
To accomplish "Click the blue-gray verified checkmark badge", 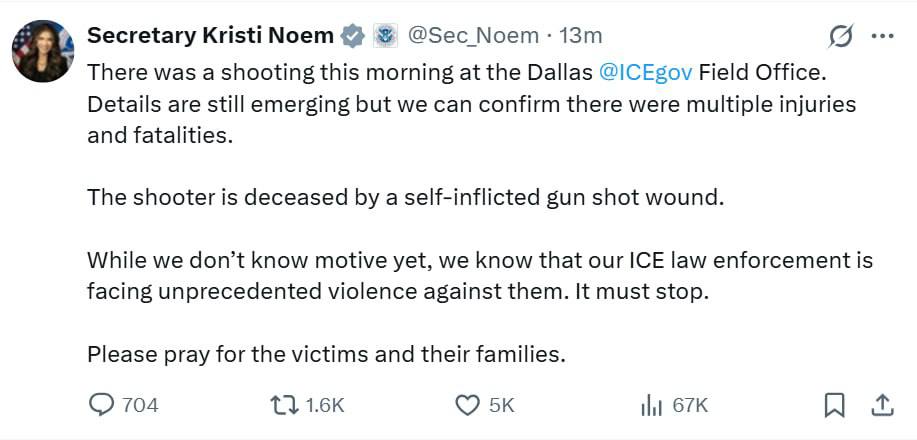I will pos(353,36).
